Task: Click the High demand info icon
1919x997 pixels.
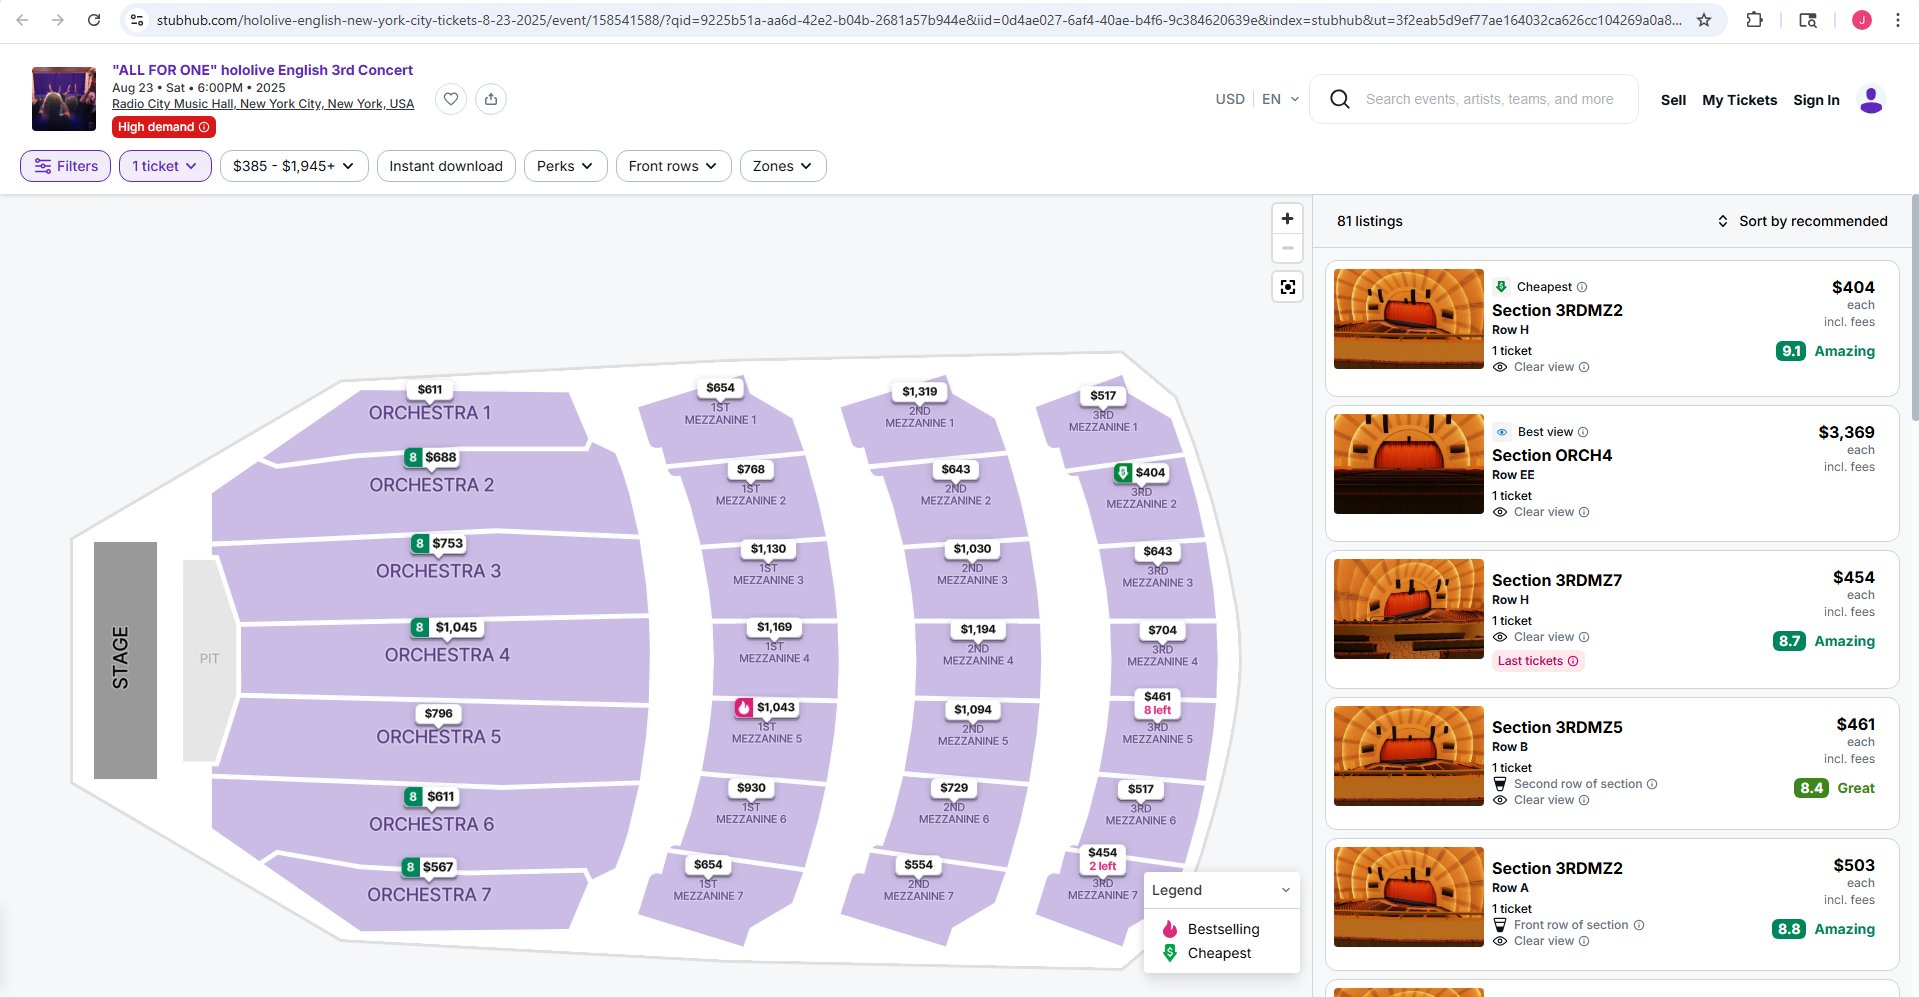Action: coord(204,127)
